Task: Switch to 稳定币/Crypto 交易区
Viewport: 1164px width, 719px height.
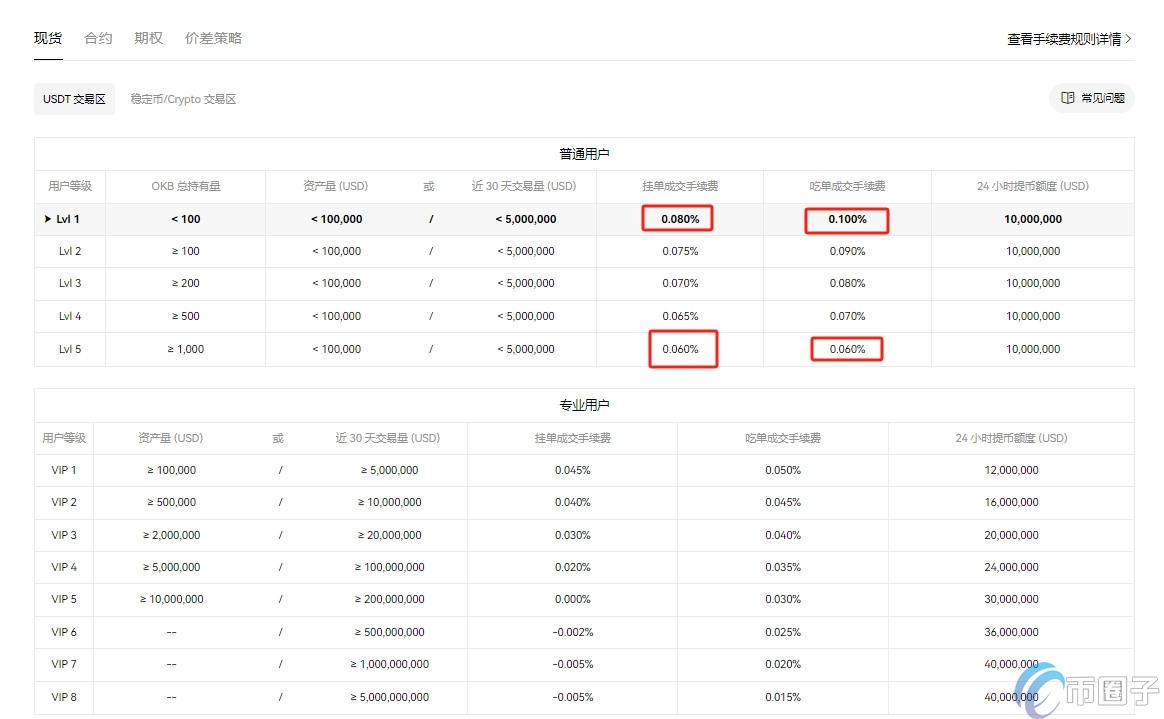Action: [x=183, y=99]
